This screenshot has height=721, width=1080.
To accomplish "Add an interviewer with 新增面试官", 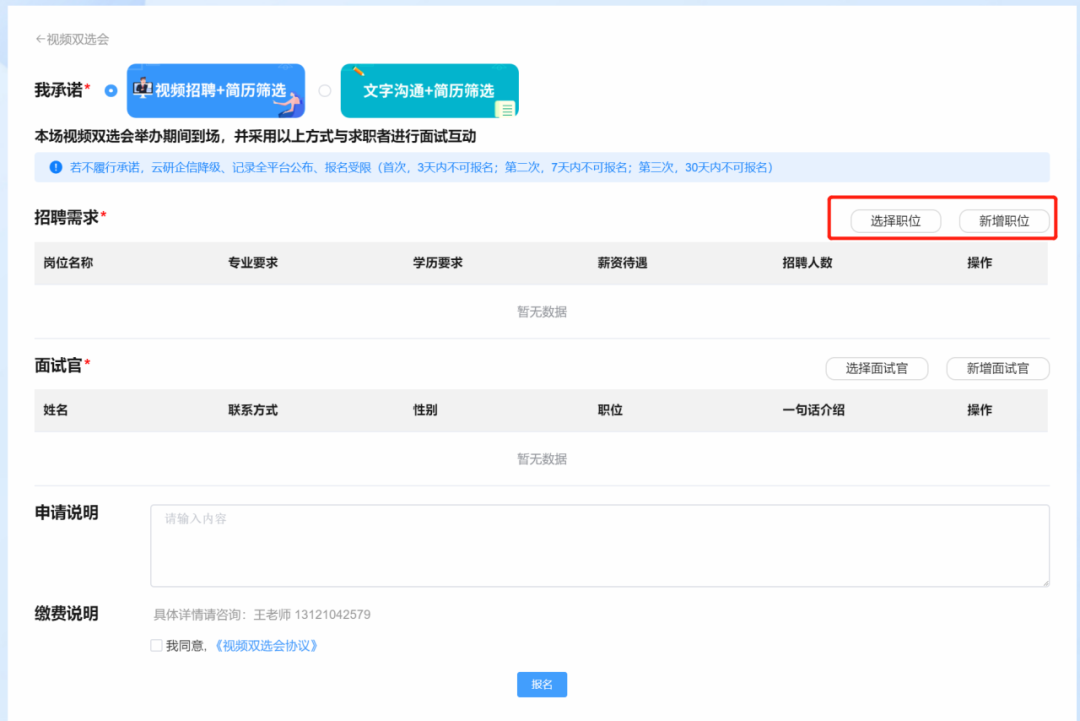I will click(997, 368).
